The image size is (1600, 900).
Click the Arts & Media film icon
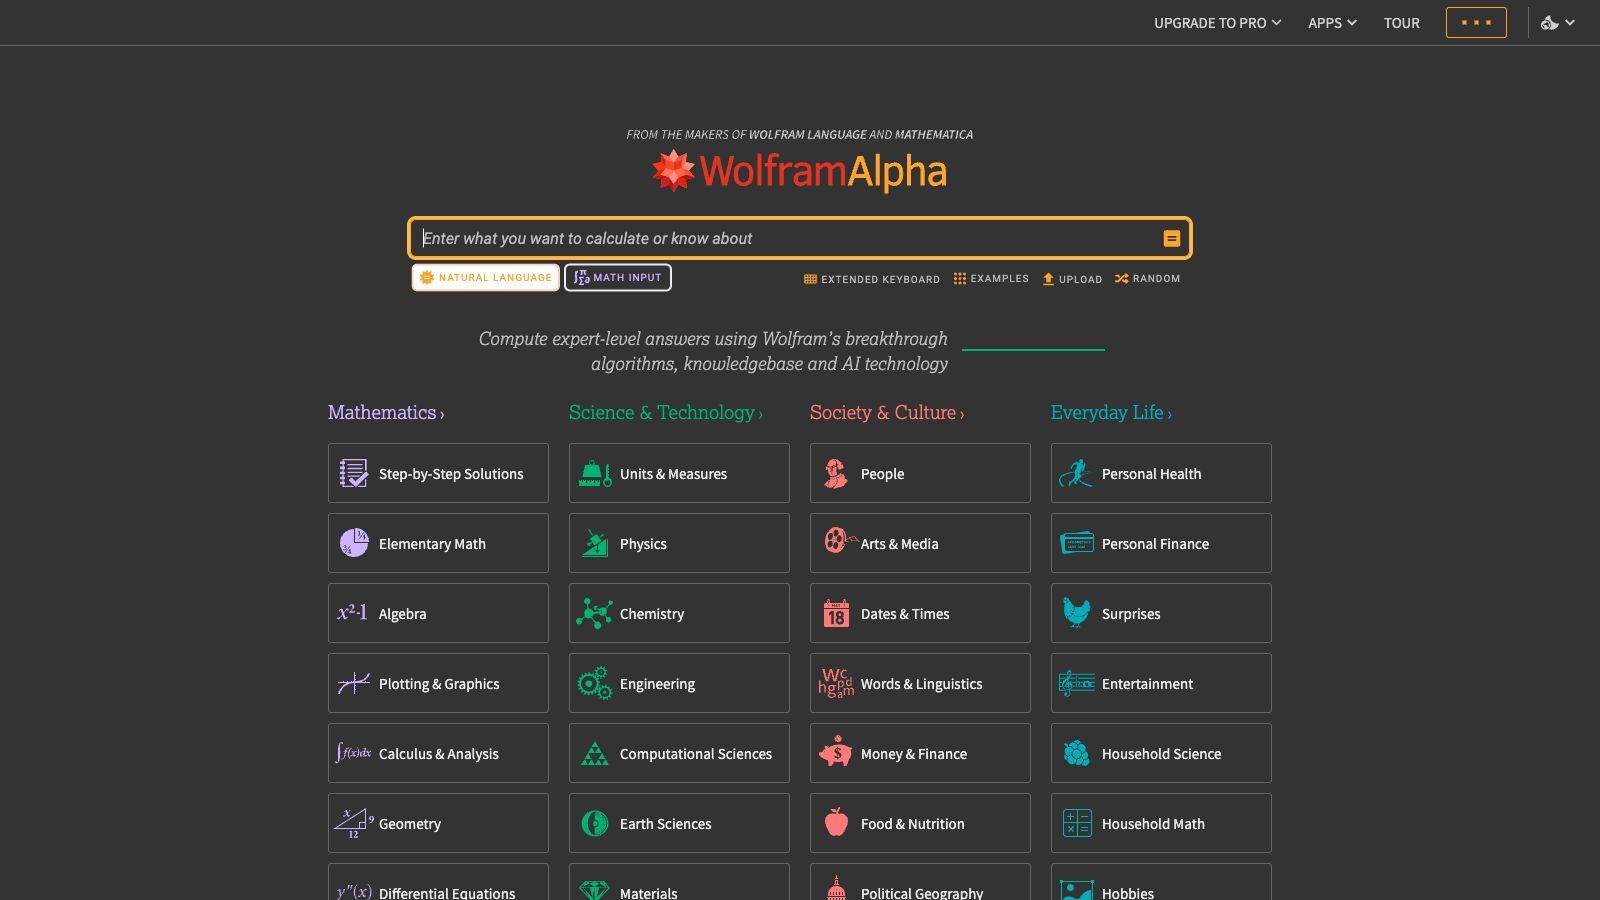coord(840,541)
